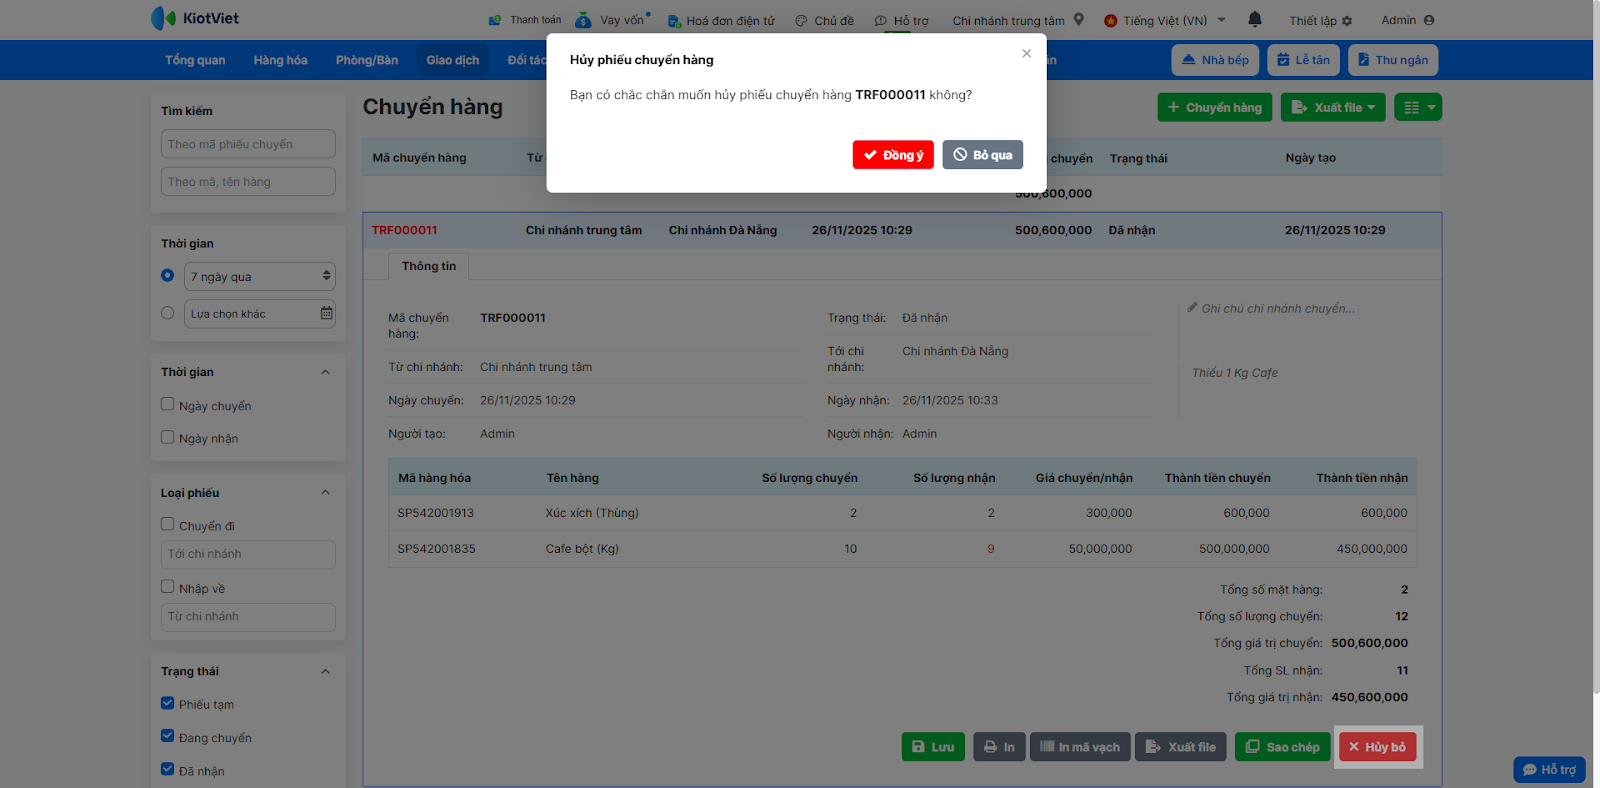This screenshot has width=1600, height=788.
Task: Open Hoá đơn điện tử
Action: (x=721, y=20)
